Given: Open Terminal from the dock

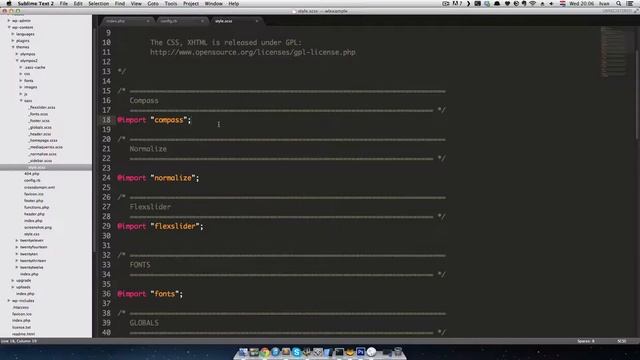Looking at the screenshot, I should click(339, 352).
